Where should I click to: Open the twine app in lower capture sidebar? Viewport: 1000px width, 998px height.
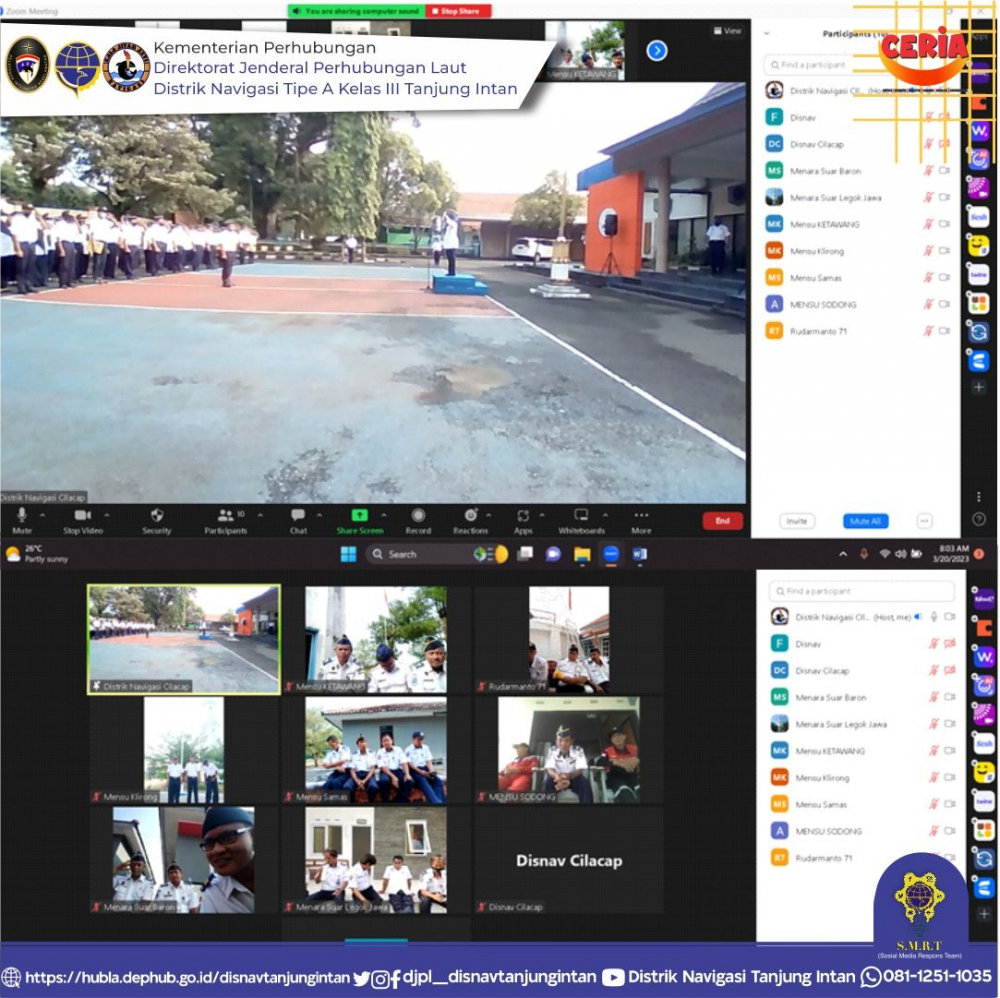pos(983,801)
